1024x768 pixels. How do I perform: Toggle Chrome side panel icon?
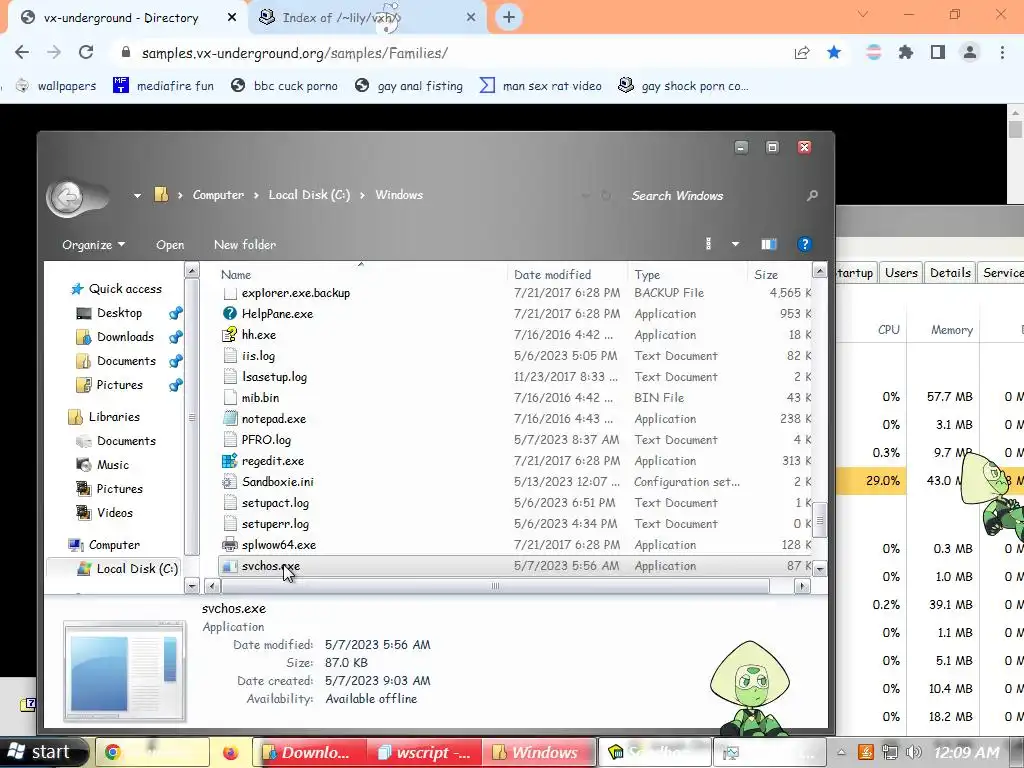938,52
